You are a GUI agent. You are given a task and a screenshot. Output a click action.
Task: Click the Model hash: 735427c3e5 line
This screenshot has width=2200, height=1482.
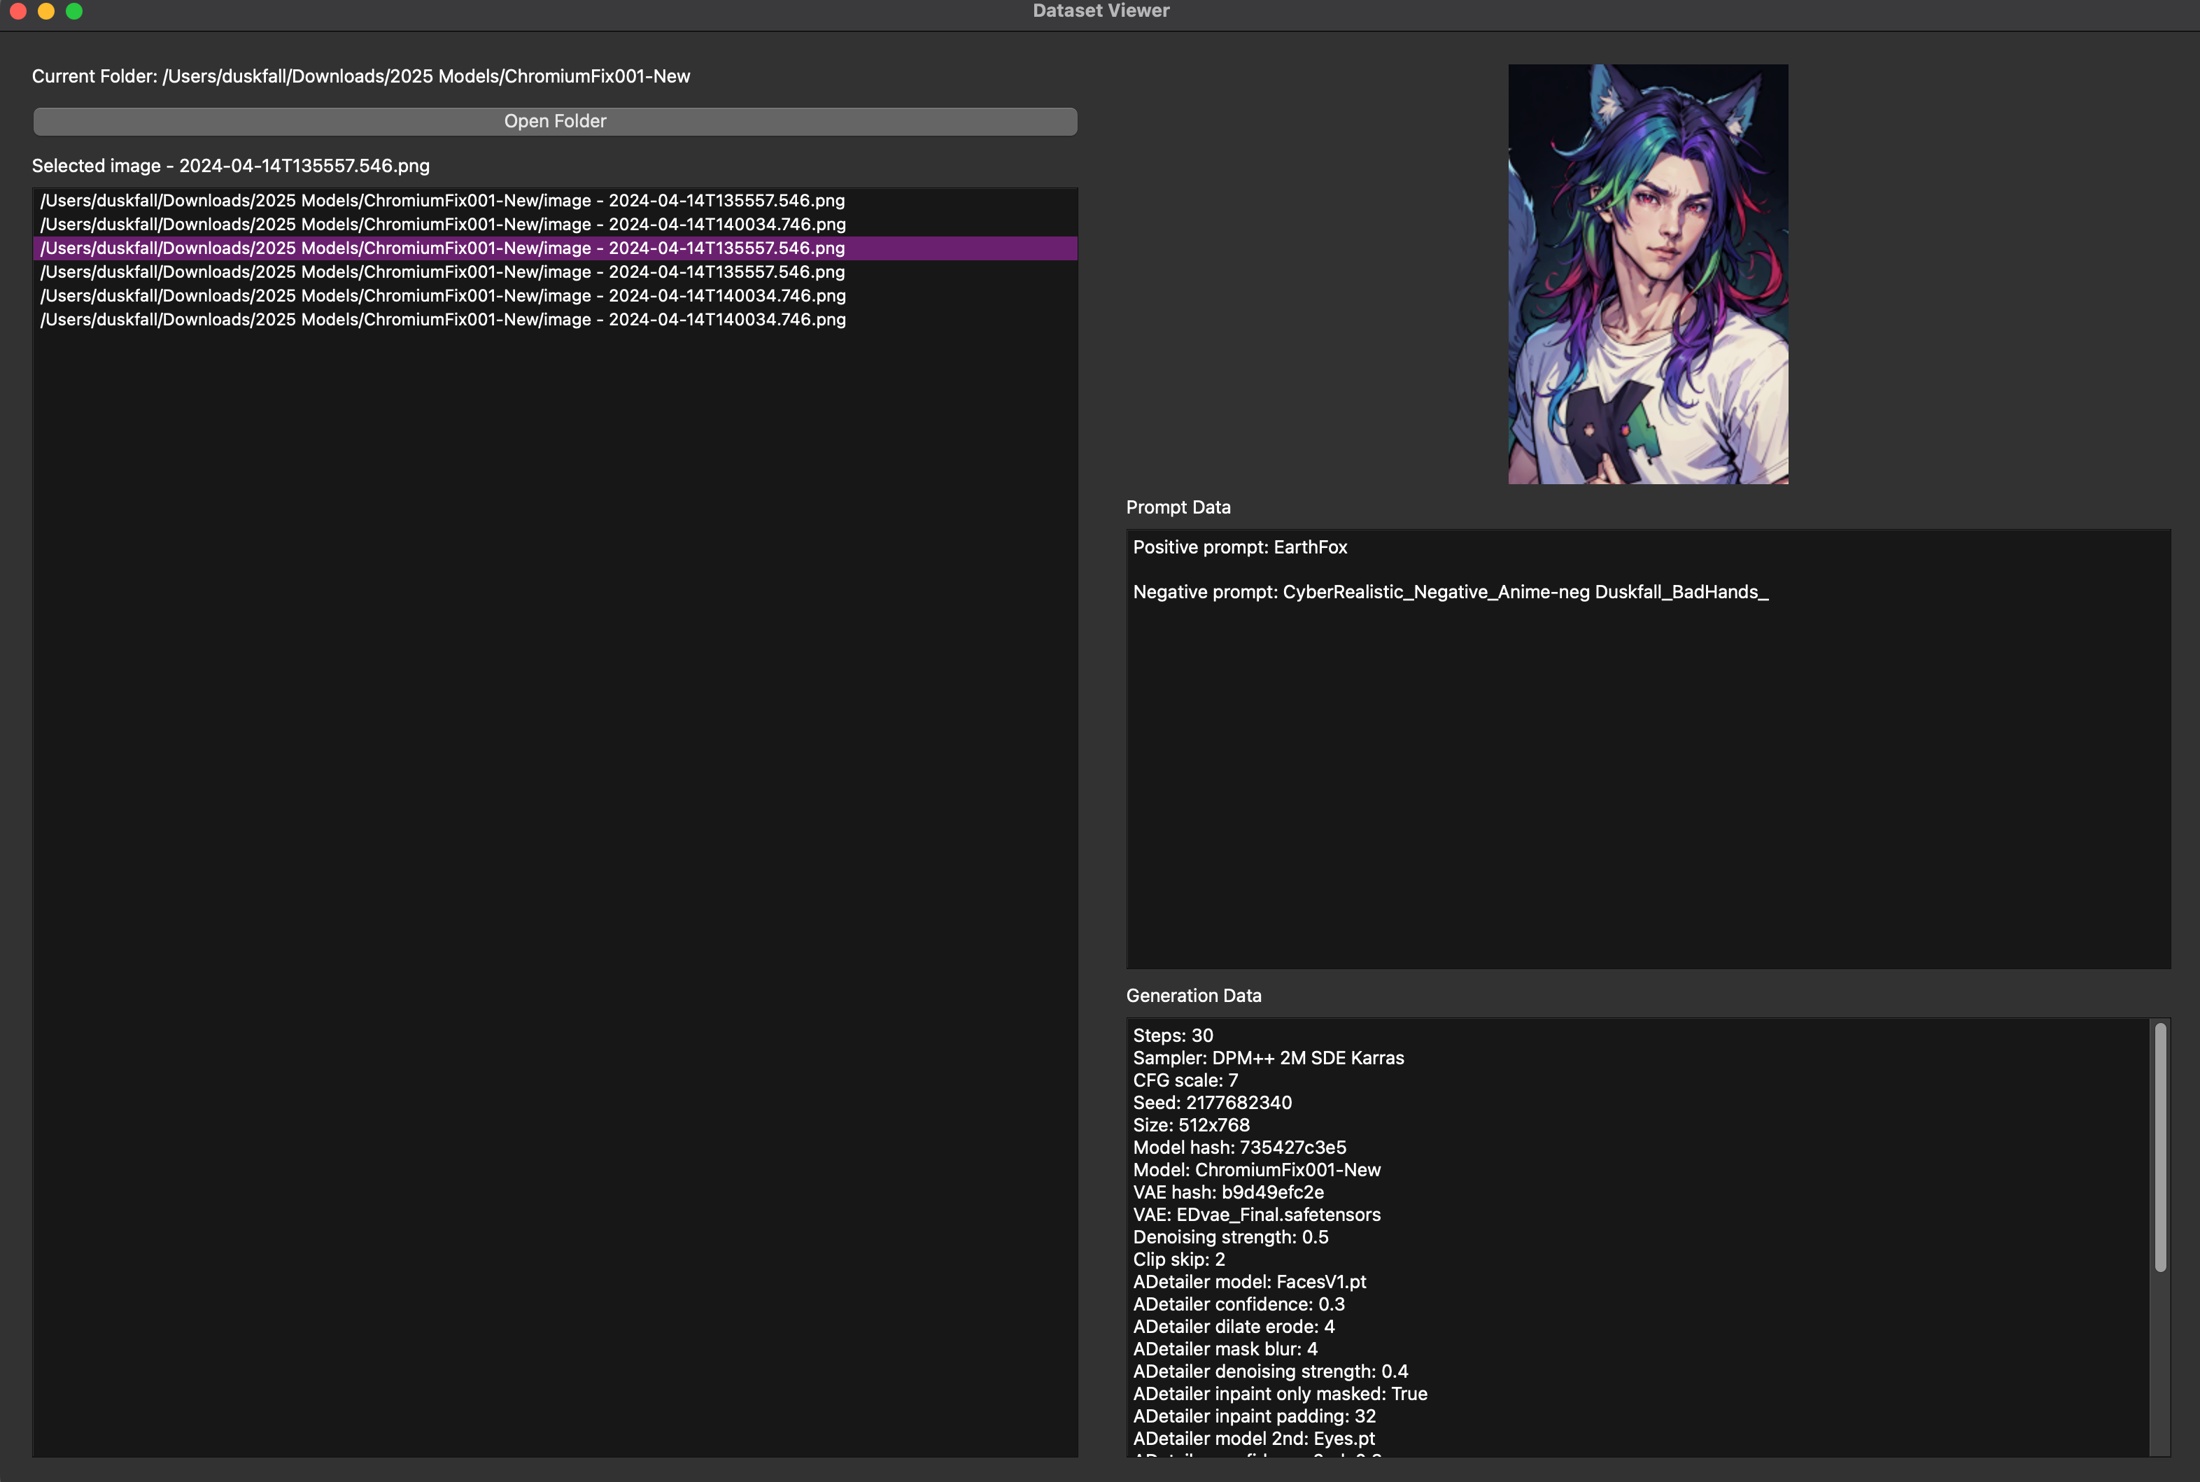1239,1147
